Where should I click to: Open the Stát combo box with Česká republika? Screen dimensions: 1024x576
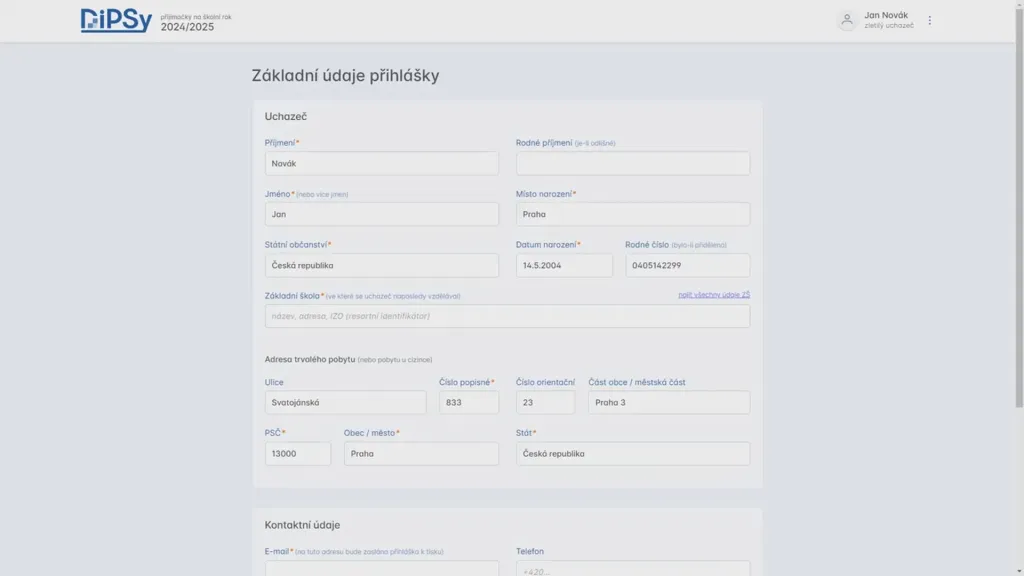633,453
